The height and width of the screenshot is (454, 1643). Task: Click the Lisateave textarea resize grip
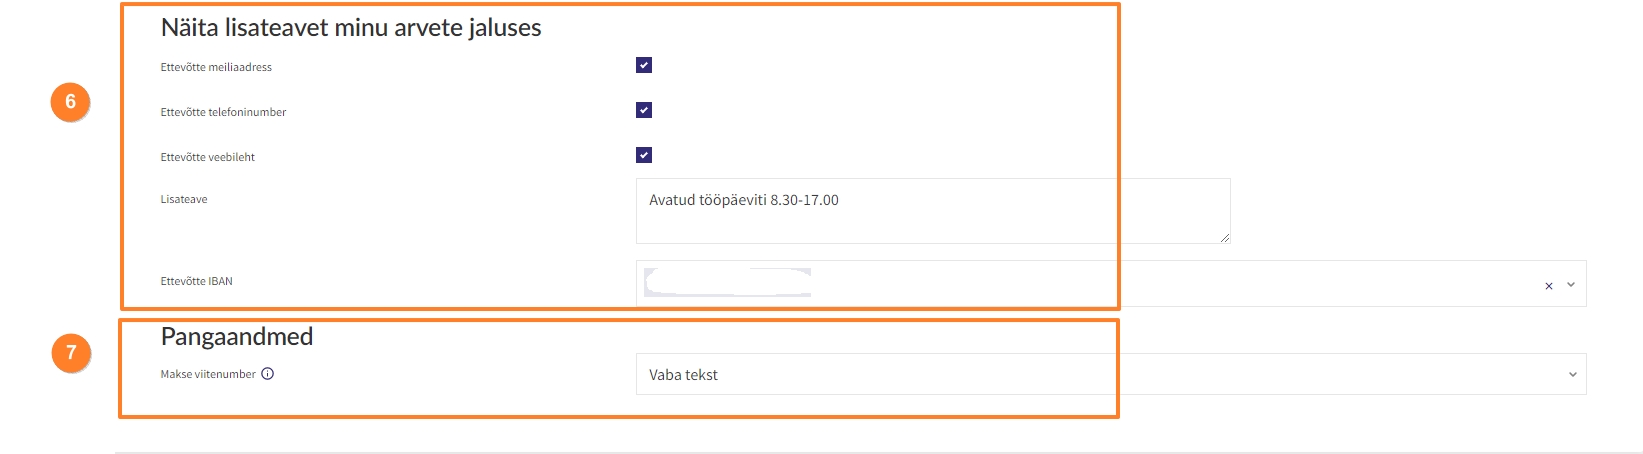pyautogui.click(x=1224, y=237)
